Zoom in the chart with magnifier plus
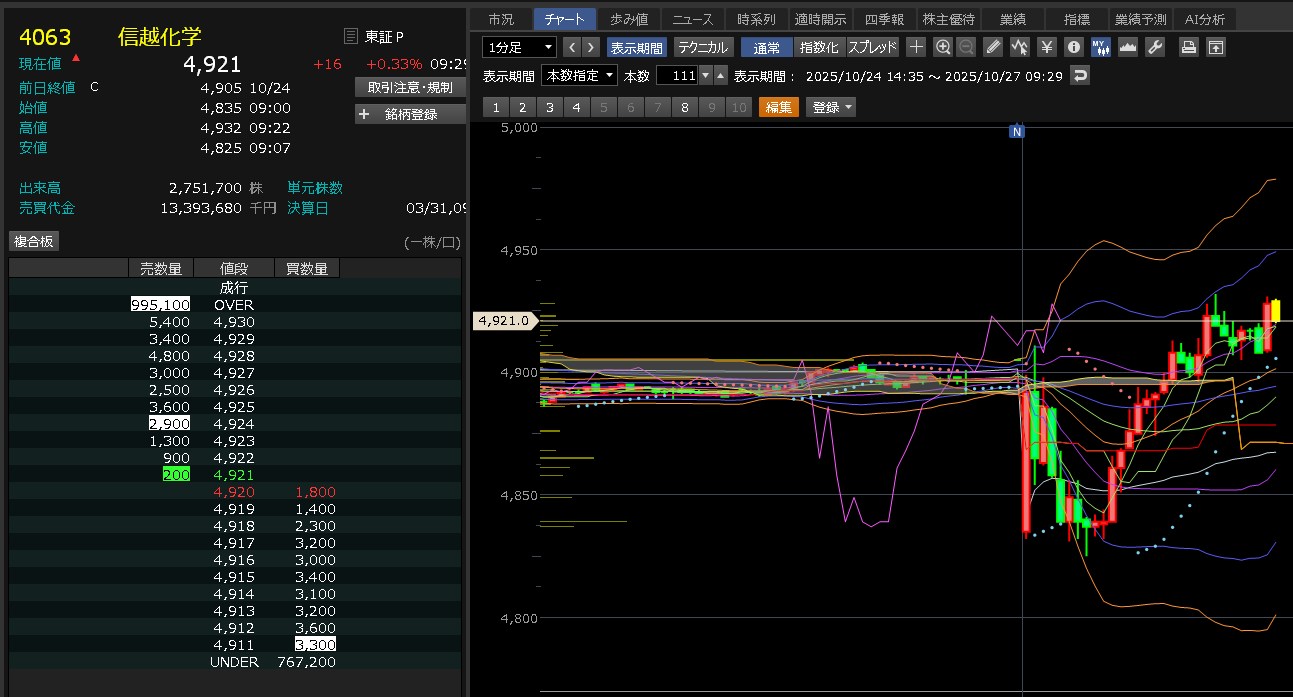The height and width of the screenshot is (697, 1293). (943, 47)
